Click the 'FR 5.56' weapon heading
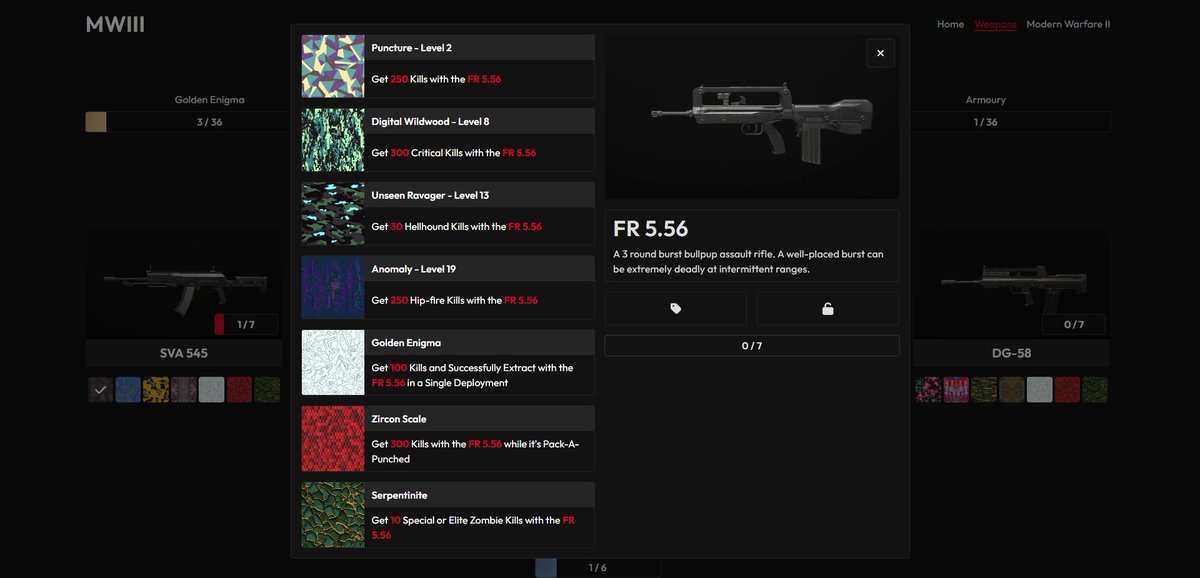The height and width of the screenshot is (578, 1200). pos(650,228)
